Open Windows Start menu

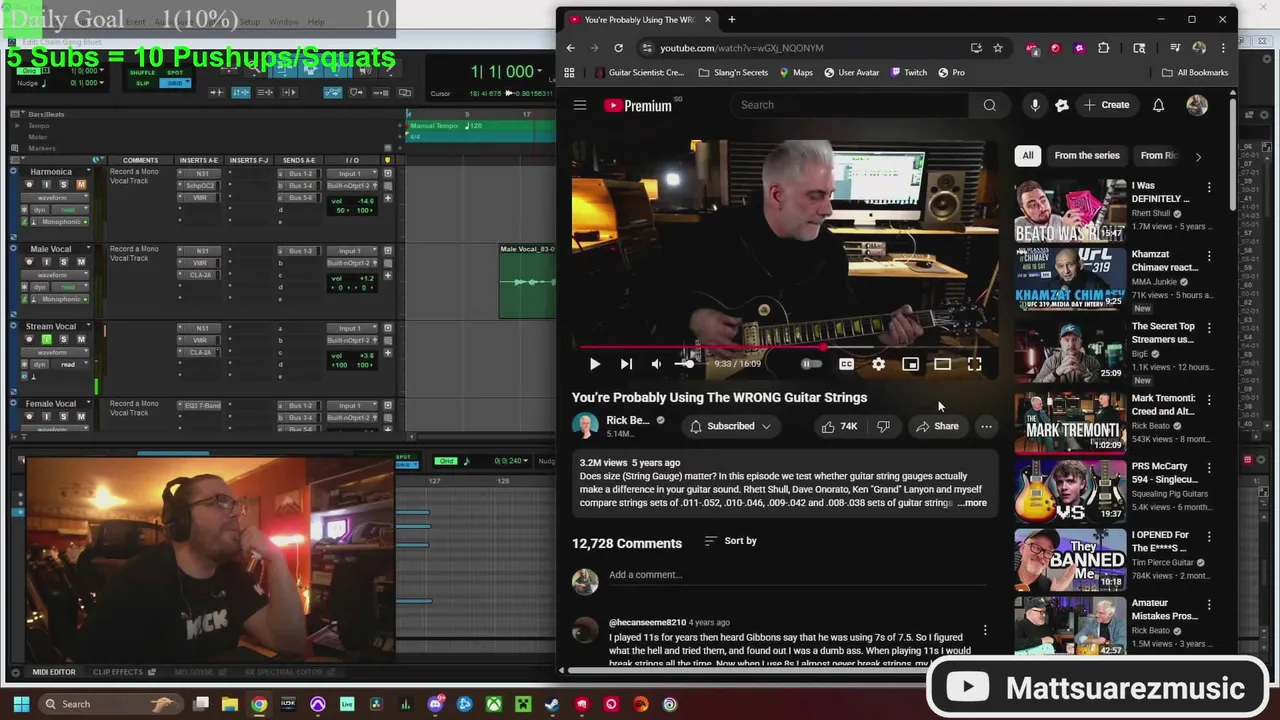(20, 704)
